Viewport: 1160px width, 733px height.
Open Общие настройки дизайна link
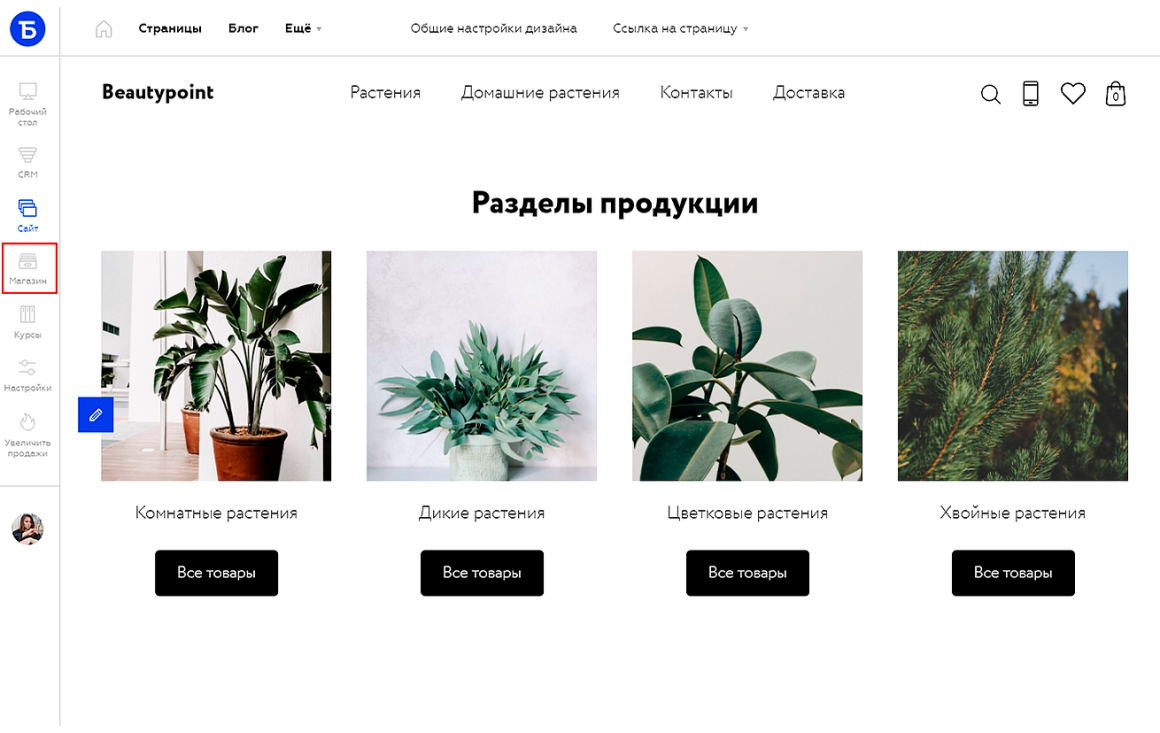click(x=493, y=28)
